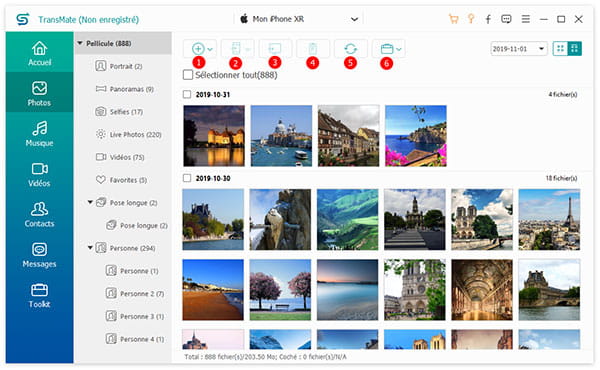Open the Contacts section
The image size is (600, 370).
point(39,214)
